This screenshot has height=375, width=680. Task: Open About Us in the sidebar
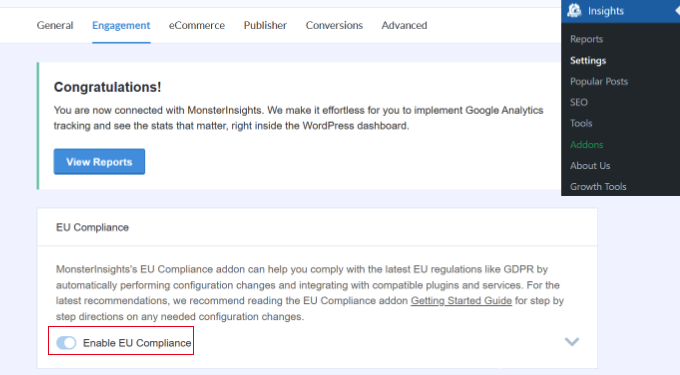[x=590, y=166]
